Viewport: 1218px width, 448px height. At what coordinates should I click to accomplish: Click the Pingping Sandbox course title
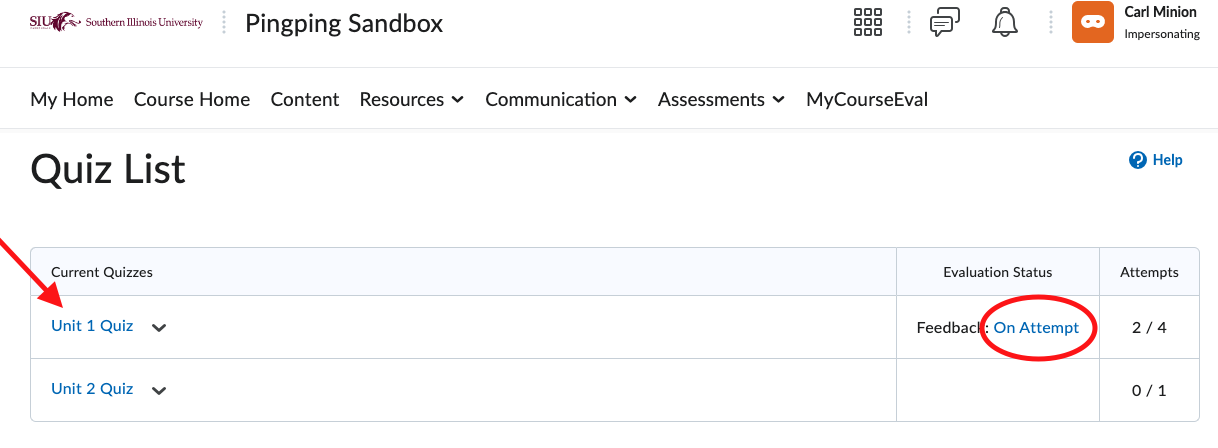344,22
